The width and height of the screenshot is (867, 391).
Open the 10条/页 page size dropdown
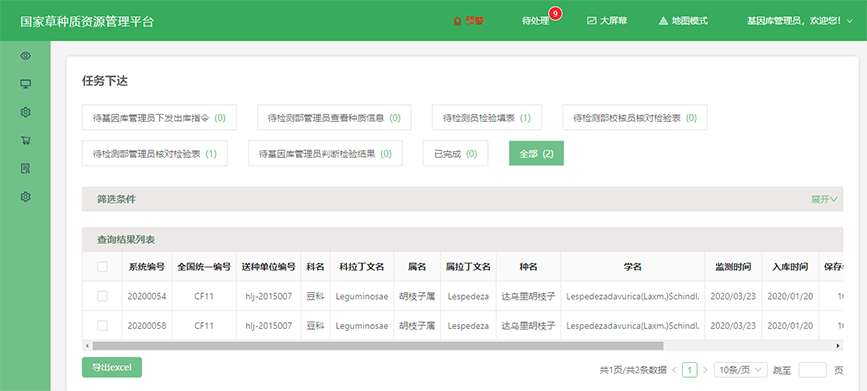coord(740,370)
